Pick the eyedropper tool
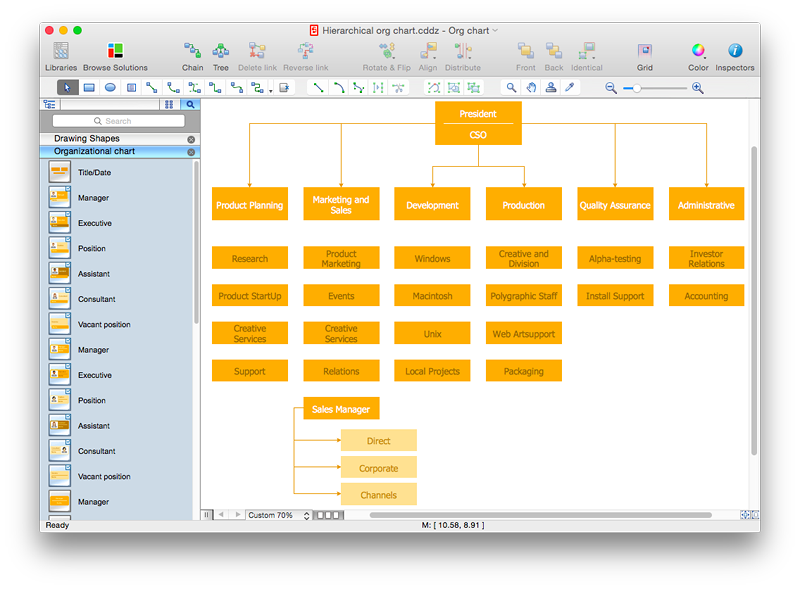Screen dimensions: 800x589 click(571, 88)
